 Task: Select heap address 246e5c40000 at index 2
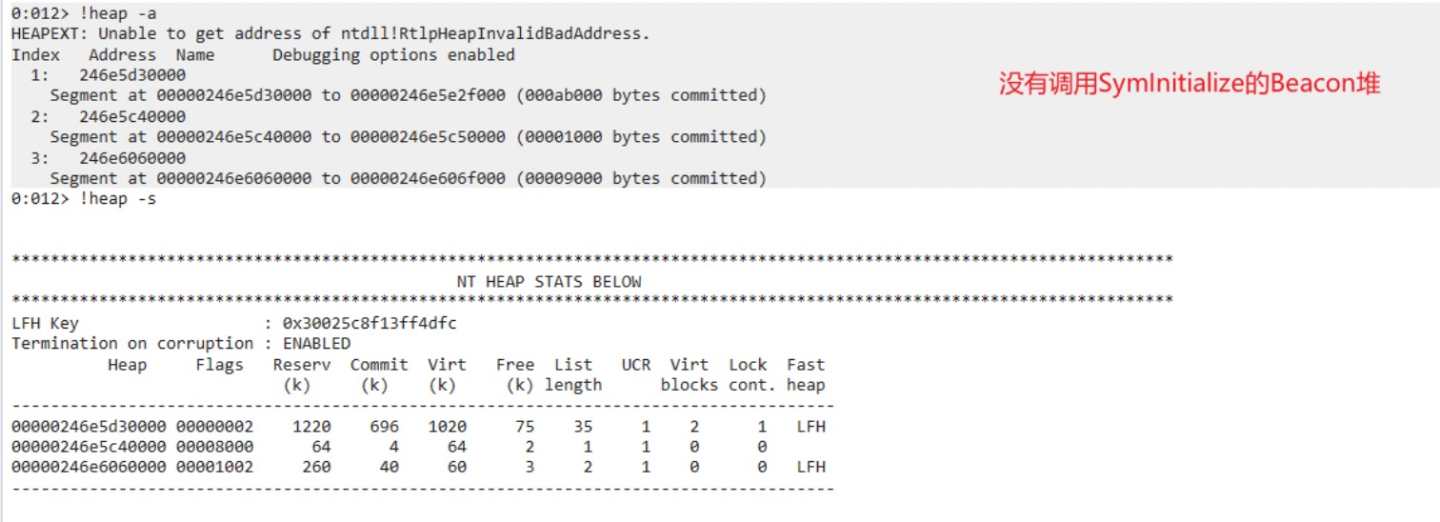coord(132,116)
